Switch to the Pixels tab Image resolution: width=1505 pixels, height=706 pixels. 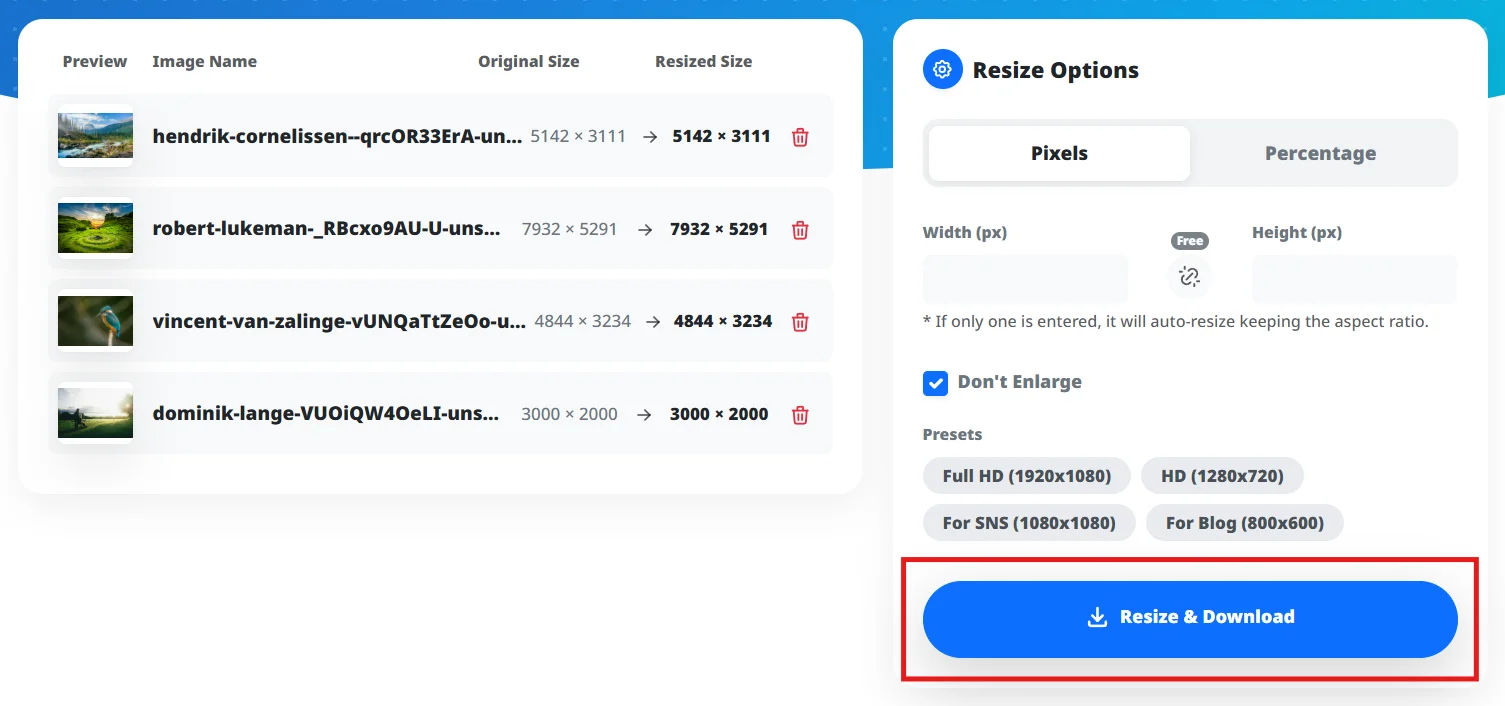(1059, 153)
